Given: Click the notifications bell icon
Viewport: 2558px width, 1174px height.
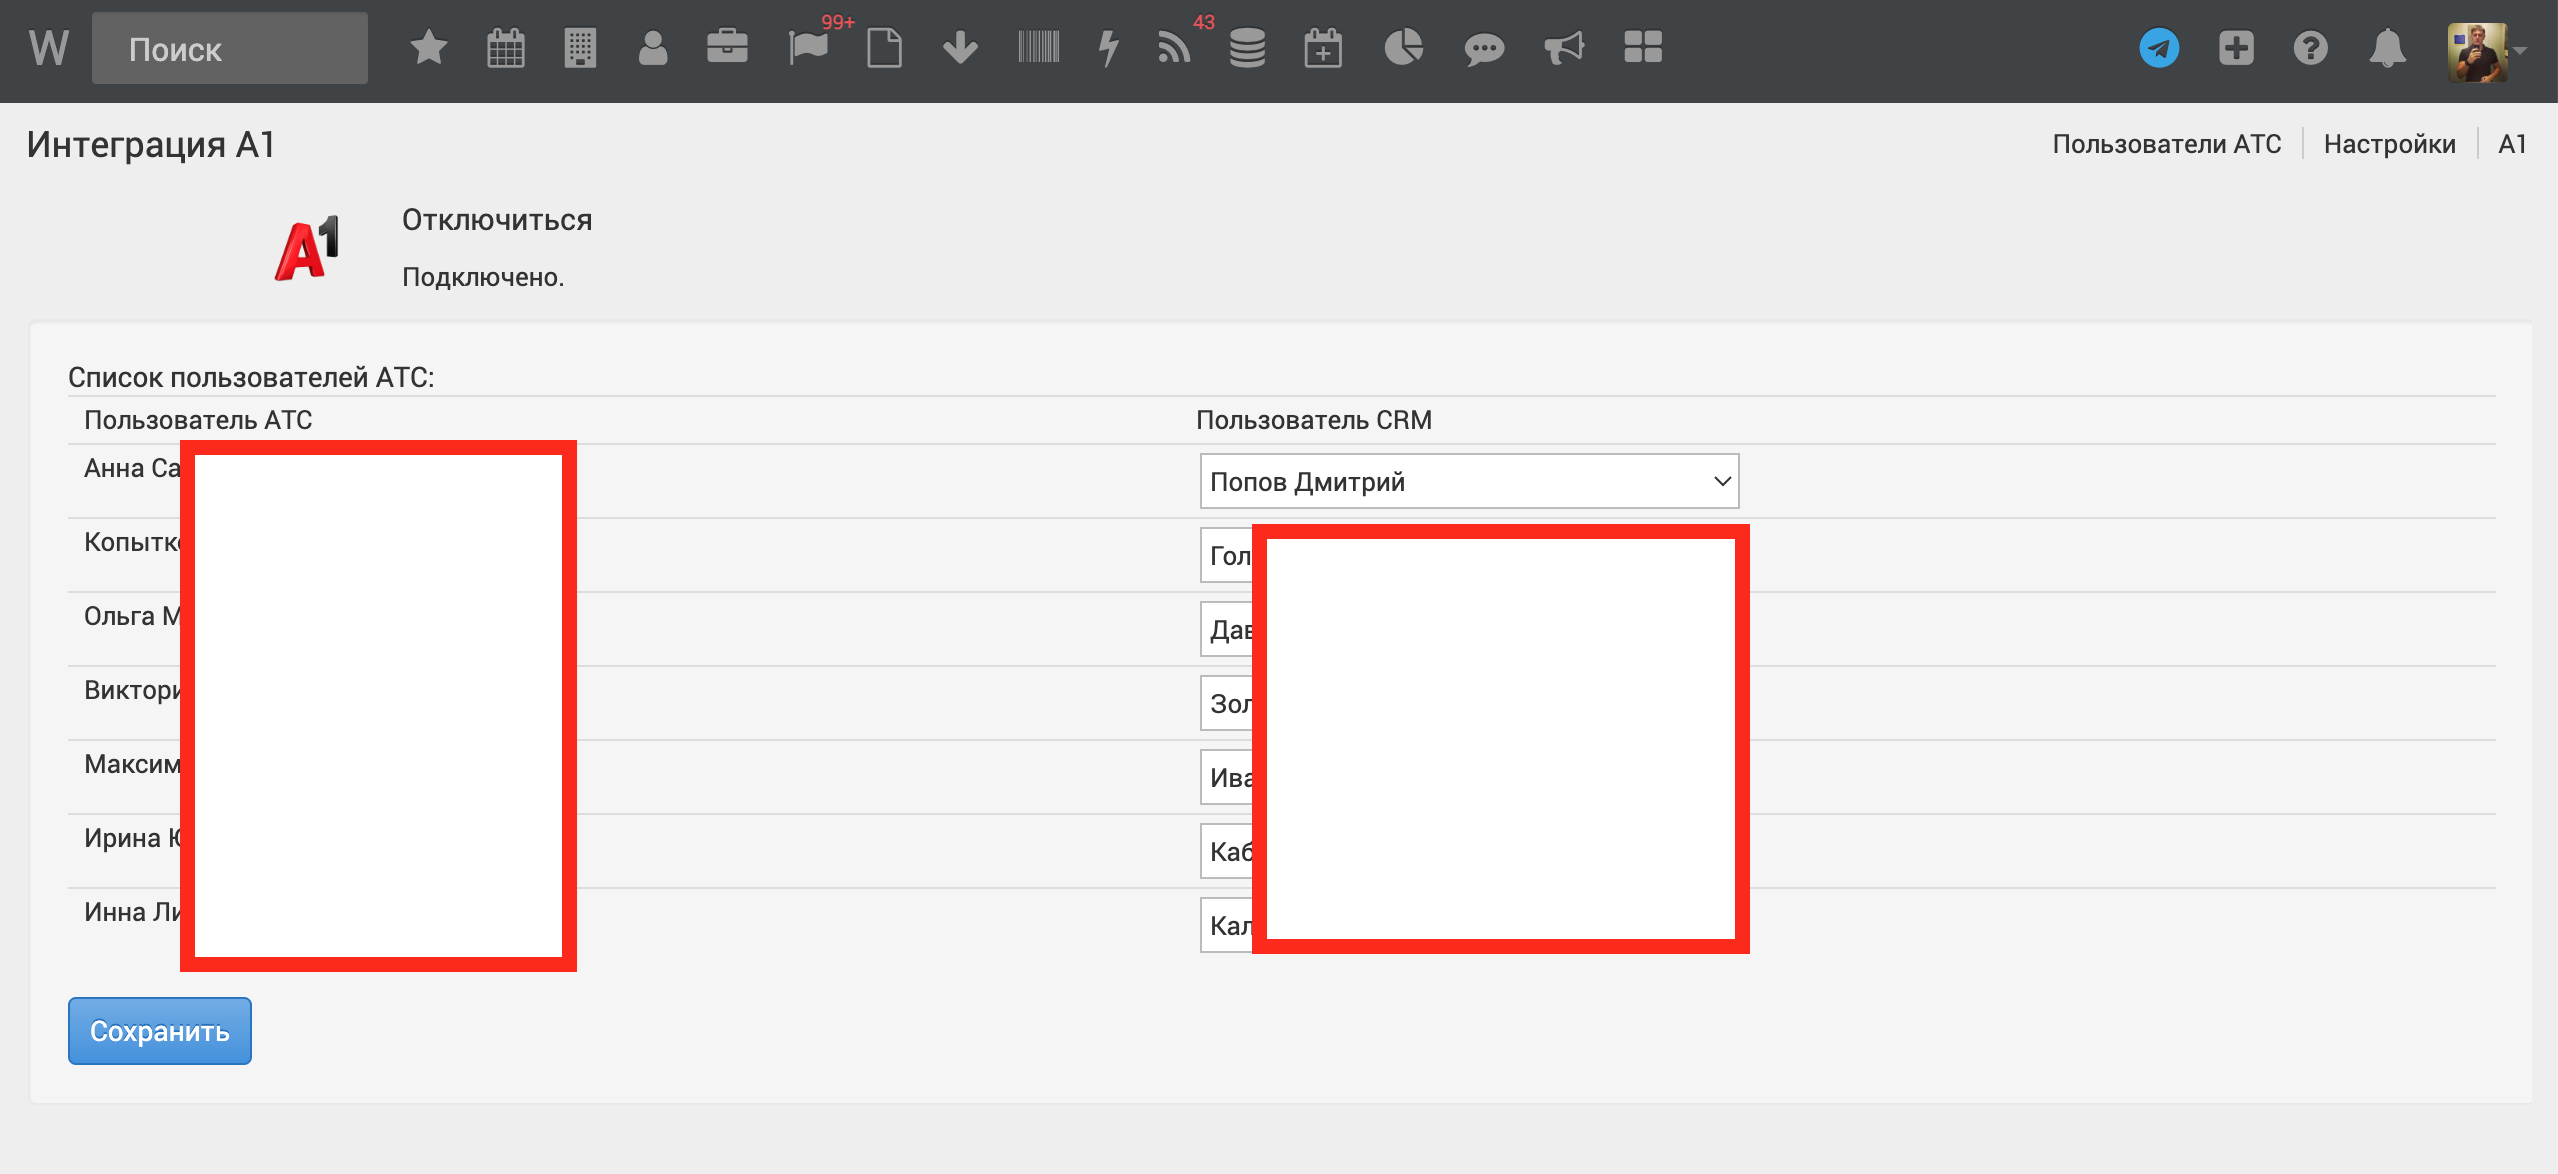Looking at the screenshot, I should pos(2387,48).
